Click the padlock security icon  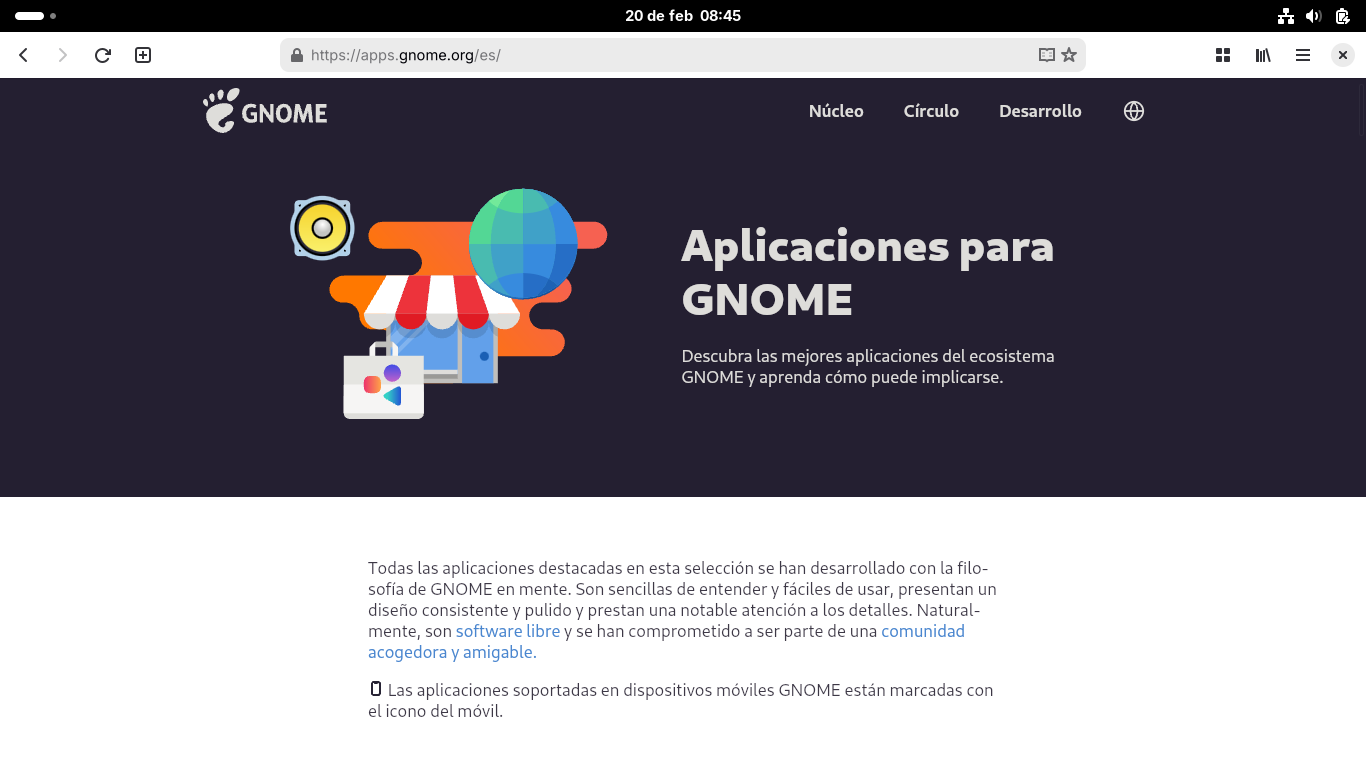coord(296,56)
